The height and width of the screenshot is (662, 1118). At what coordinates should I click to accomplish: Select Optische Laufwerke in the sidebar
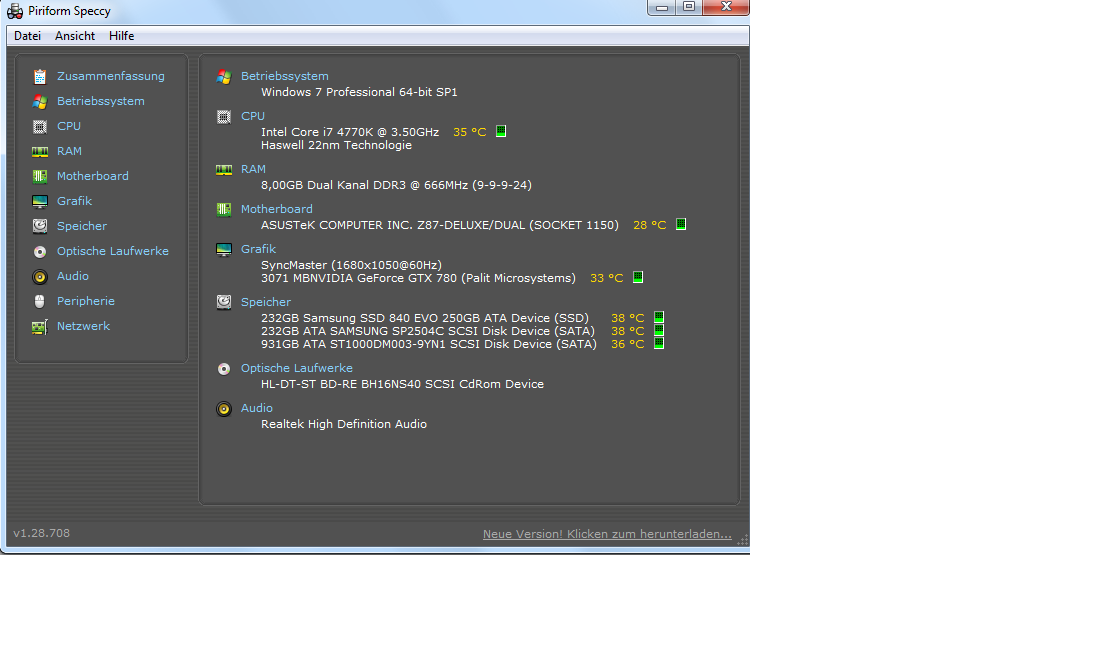point(113,250)
